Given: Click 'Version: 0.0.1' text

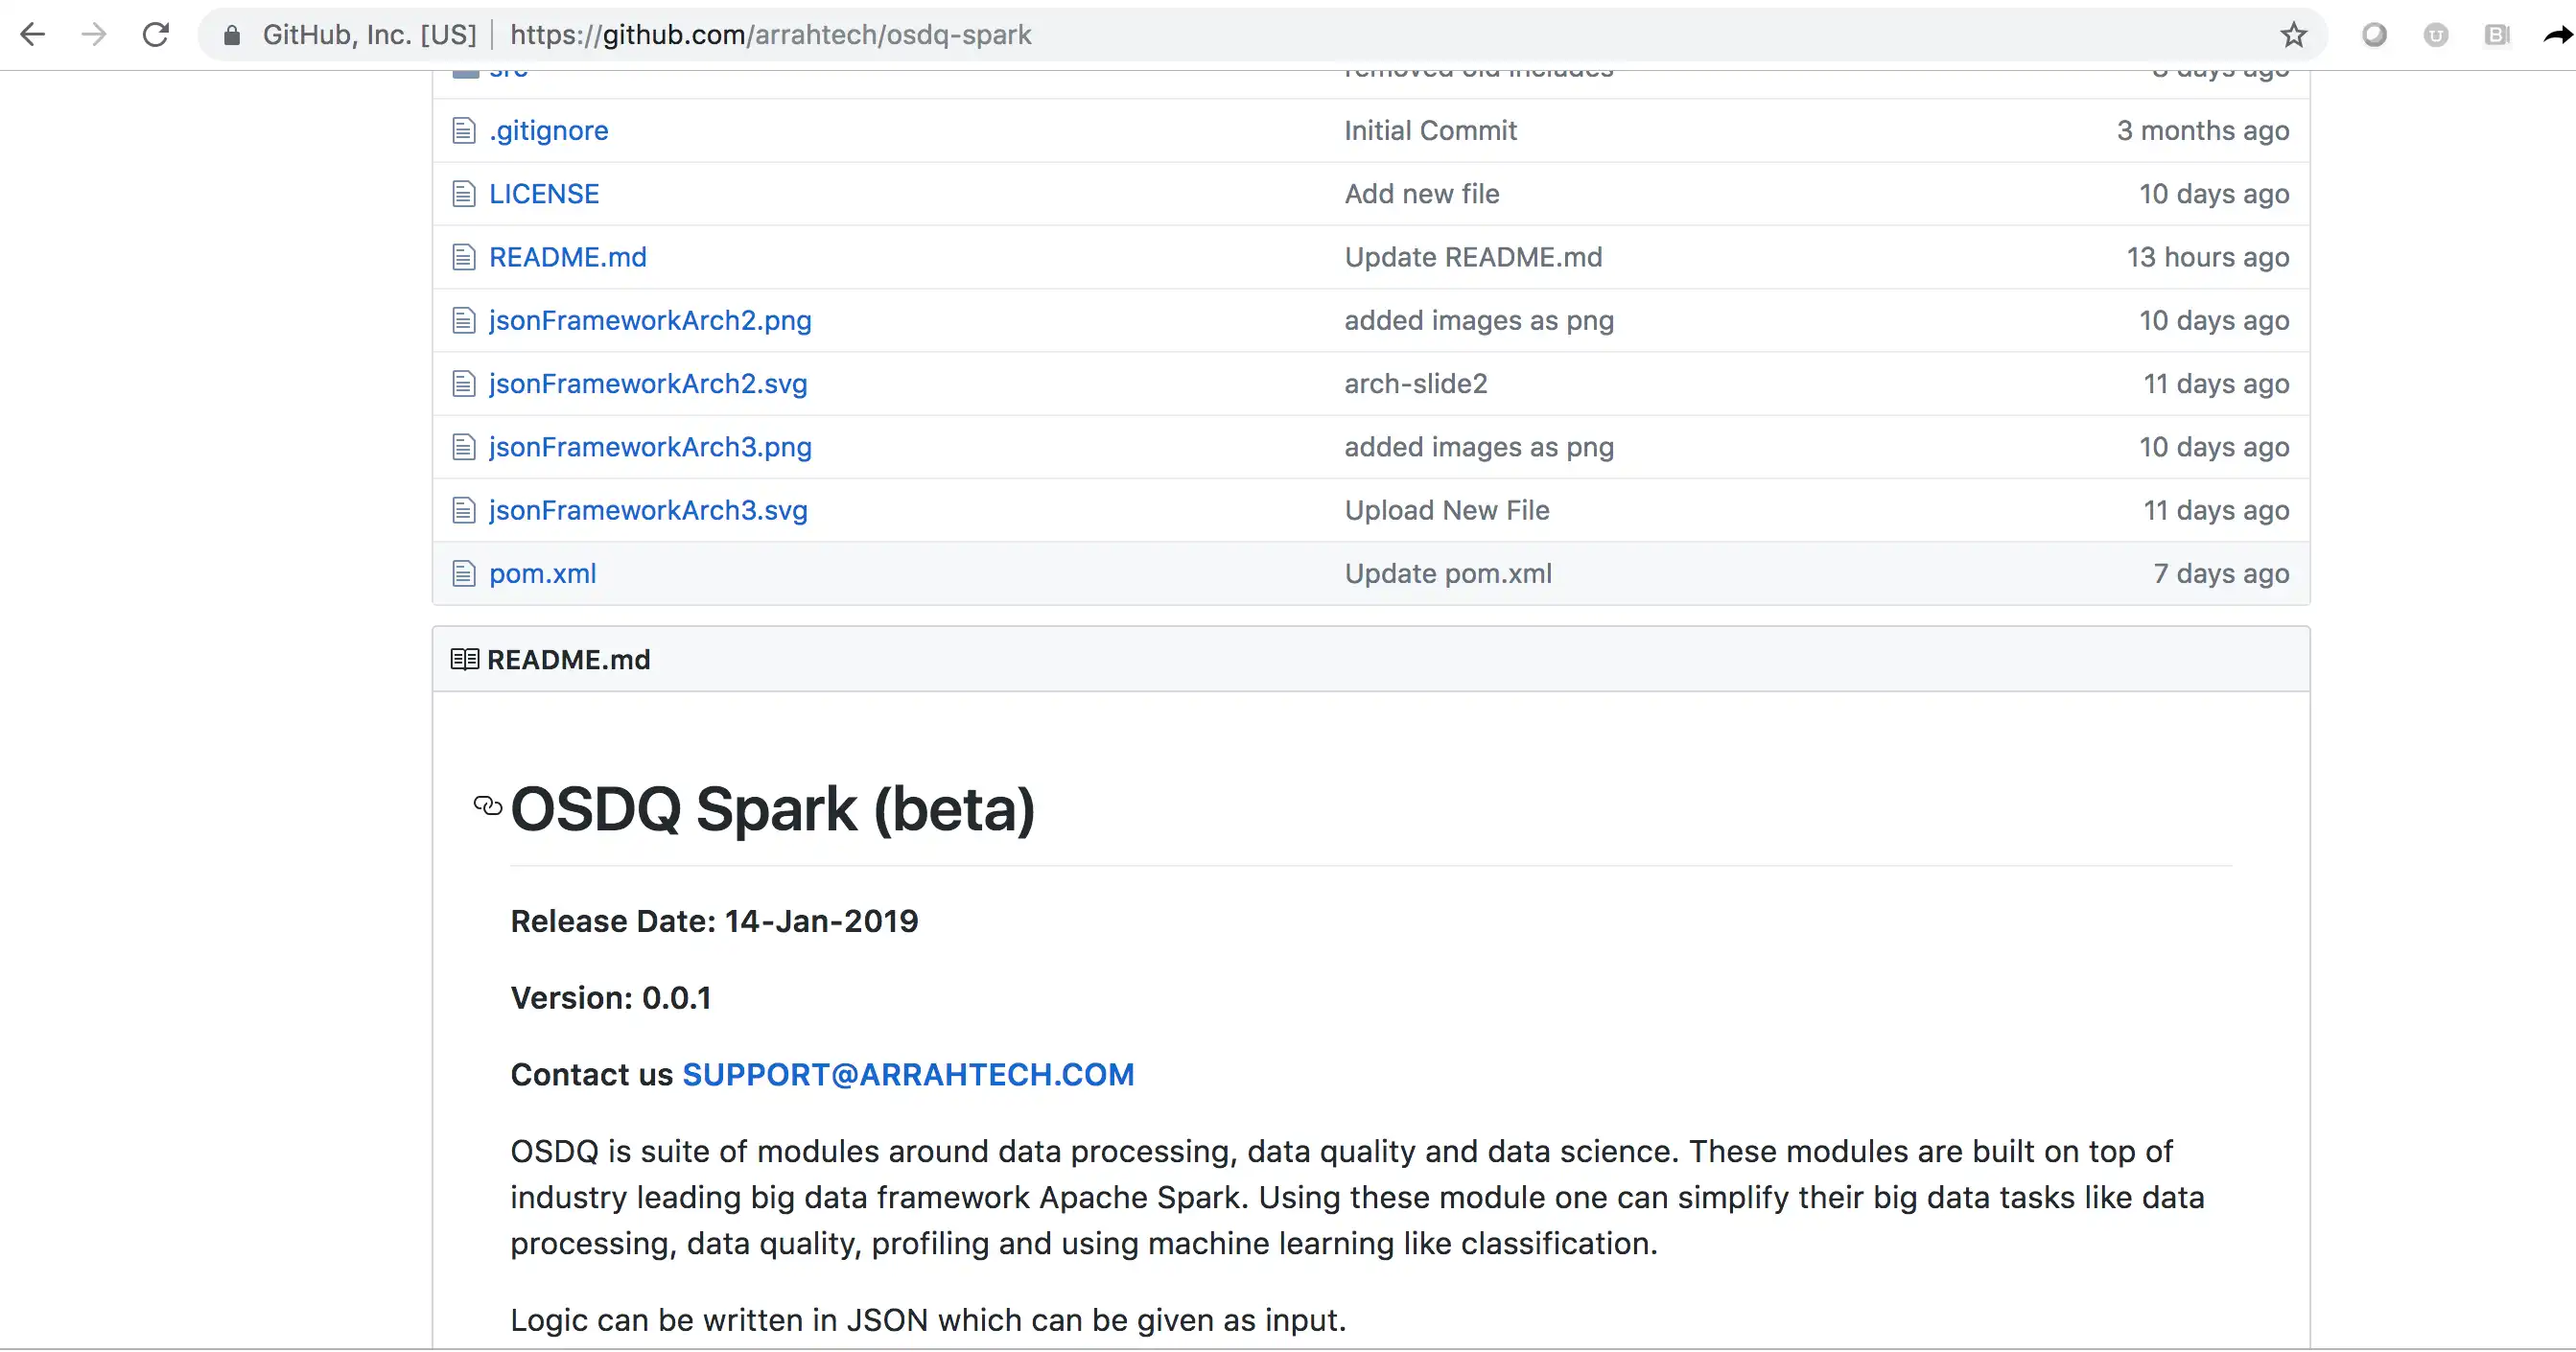Looking at the screenshot, I should 610,998.
